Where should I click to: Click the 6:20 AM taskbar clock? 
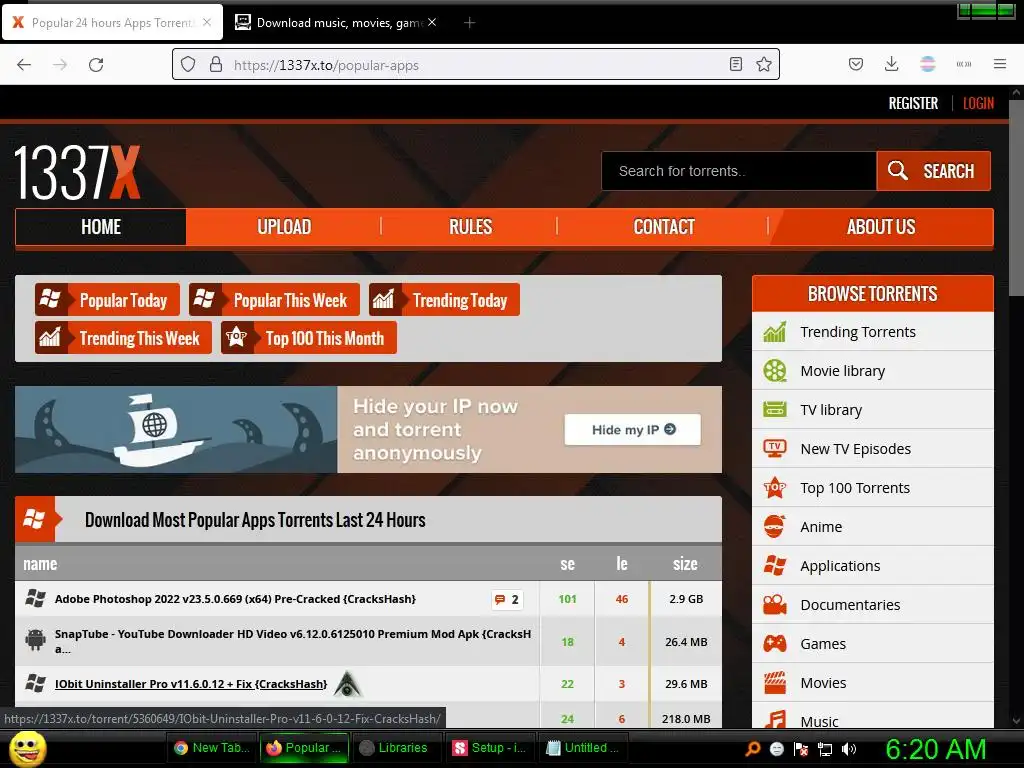(935, 749)
